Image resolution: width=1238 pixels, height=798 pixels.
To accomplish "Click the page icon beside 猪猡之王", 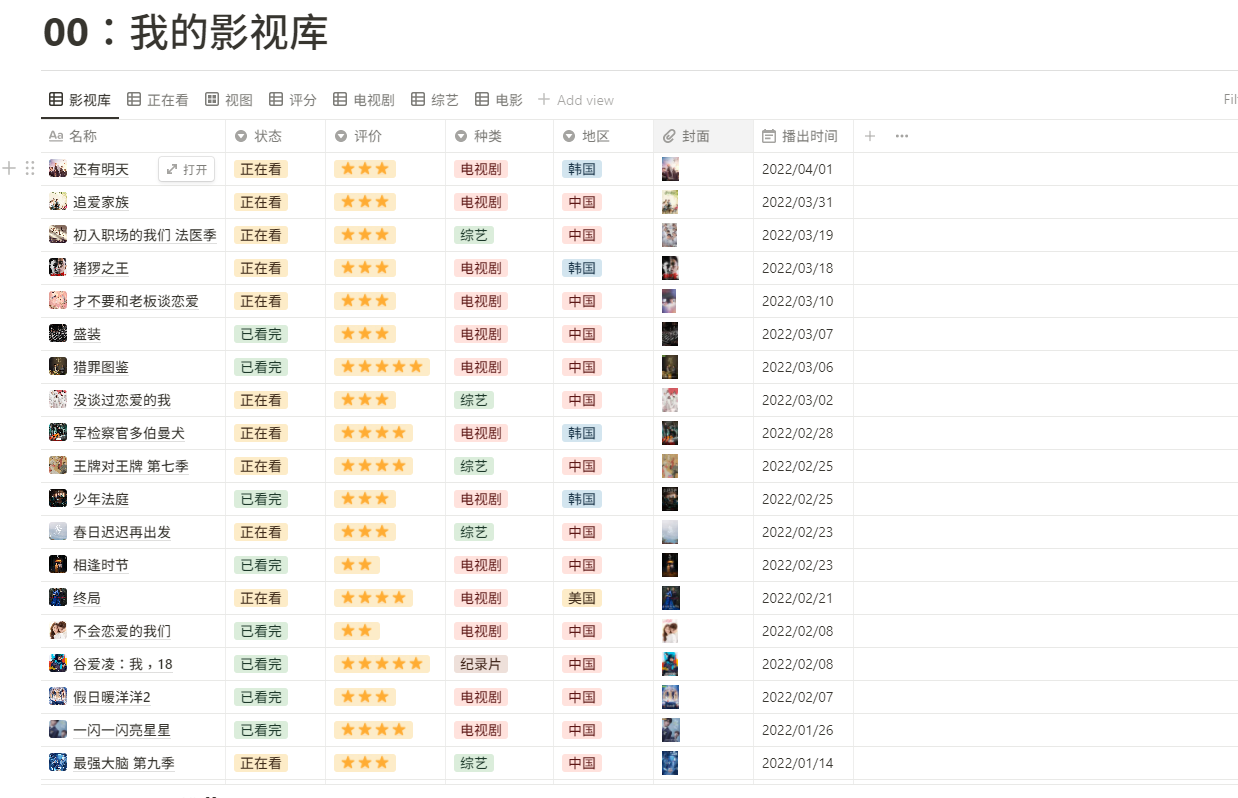I will [x=58, y=268].
